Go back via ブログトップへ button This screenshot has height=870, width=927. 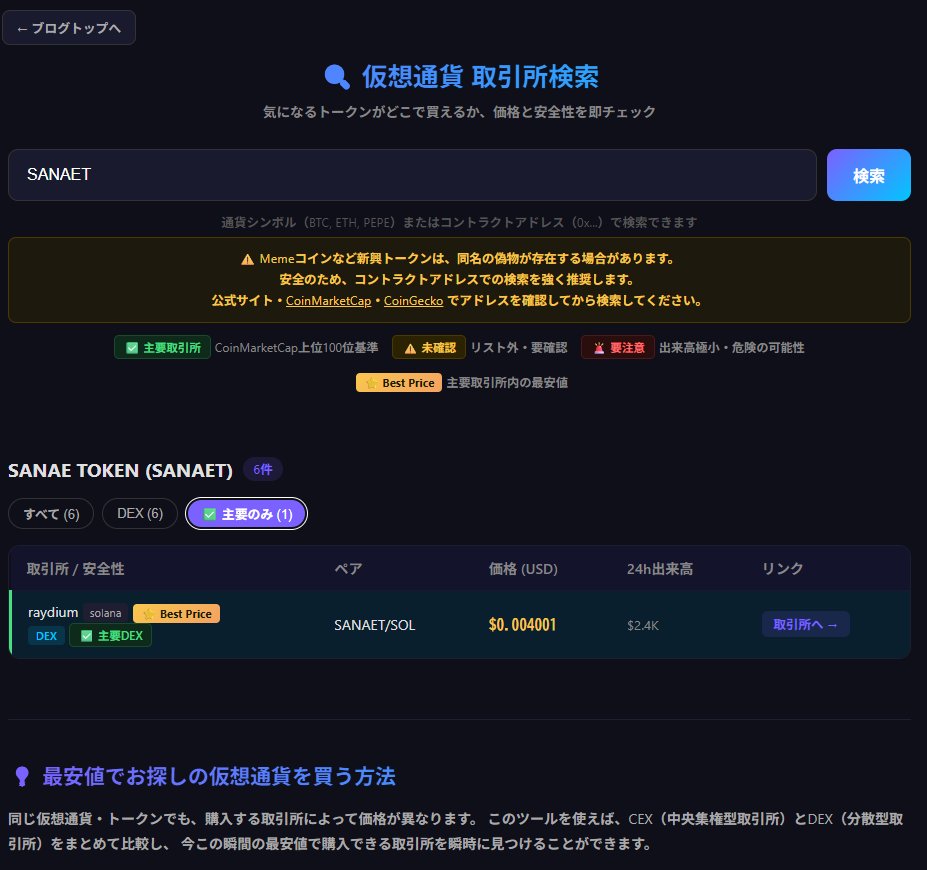coord(69,28)
